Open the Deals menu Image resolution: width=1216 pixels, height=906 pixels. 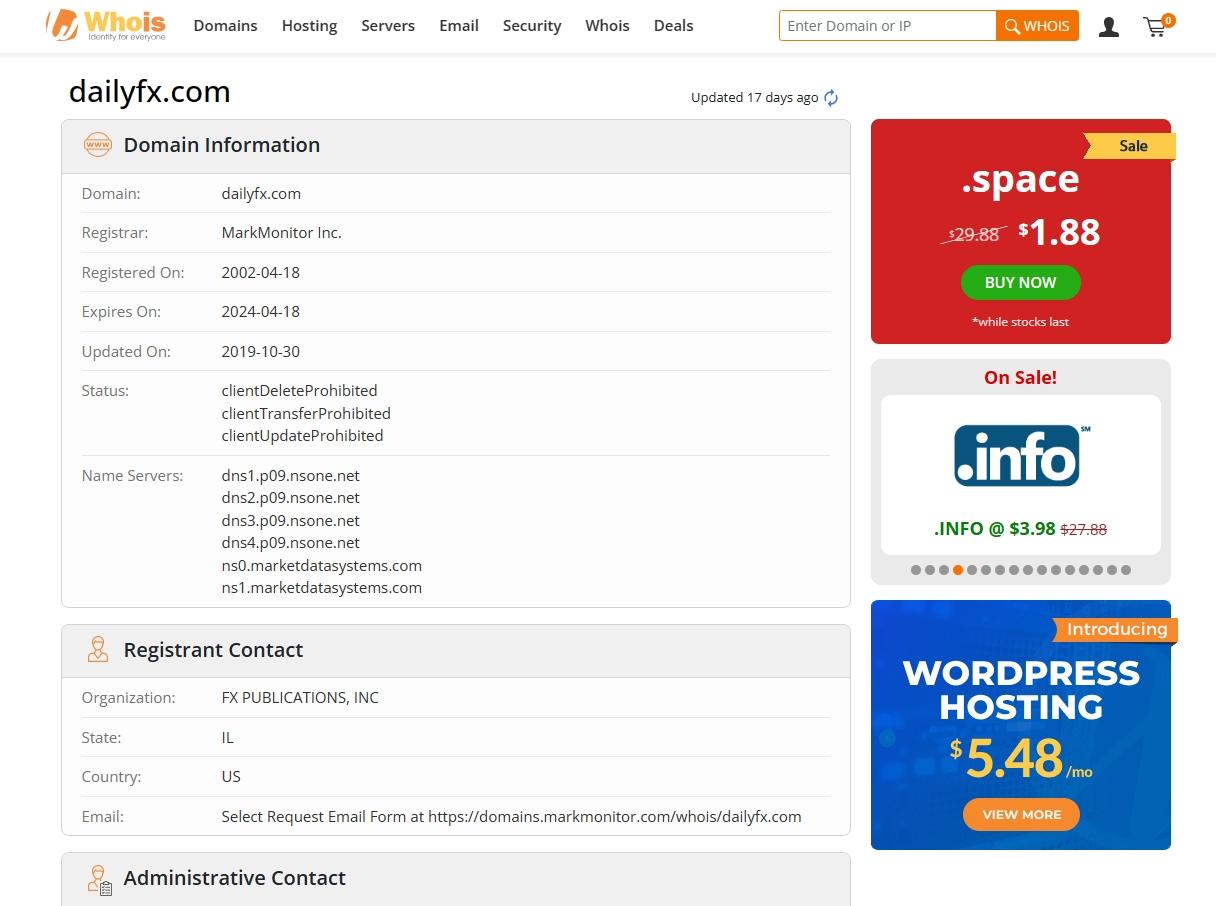click(x=673, y=26)
